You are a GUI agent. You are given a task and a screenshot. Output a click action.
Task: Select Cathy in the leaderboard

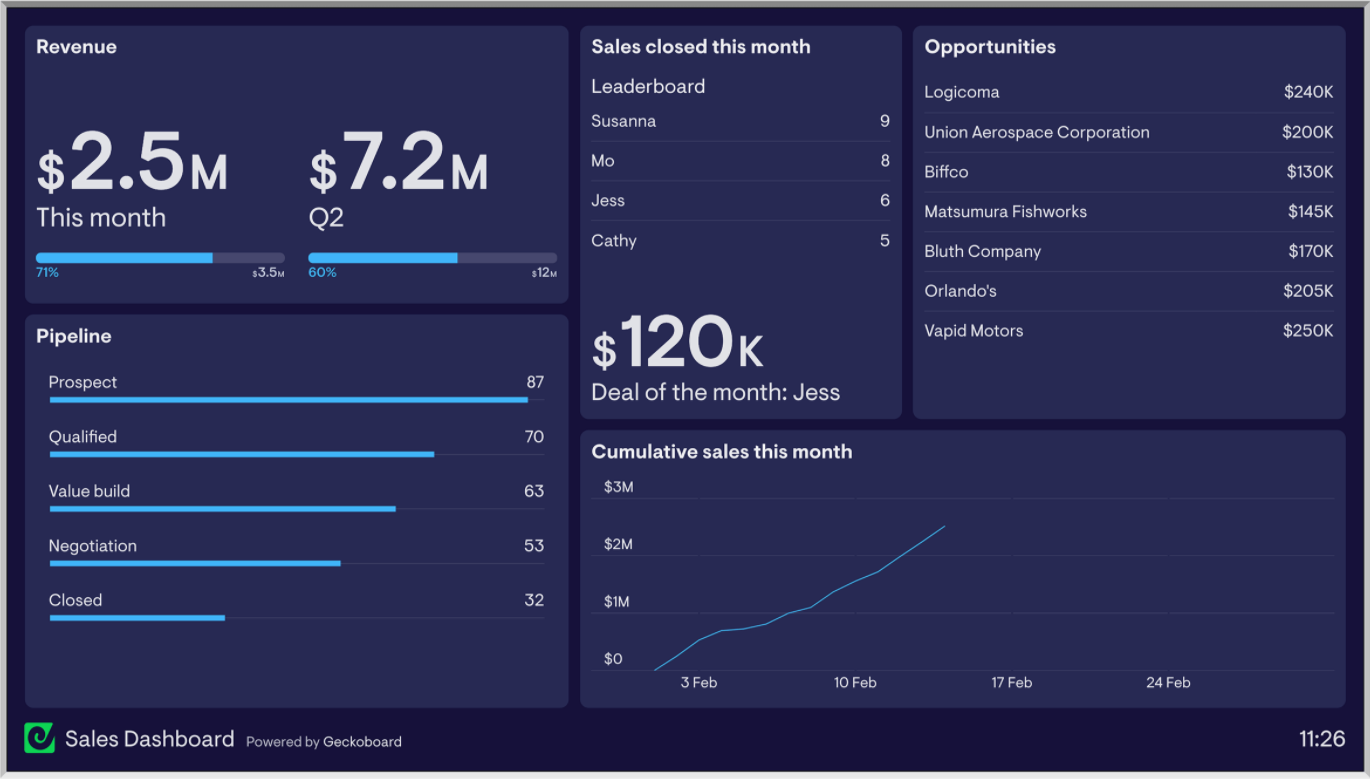740,241
